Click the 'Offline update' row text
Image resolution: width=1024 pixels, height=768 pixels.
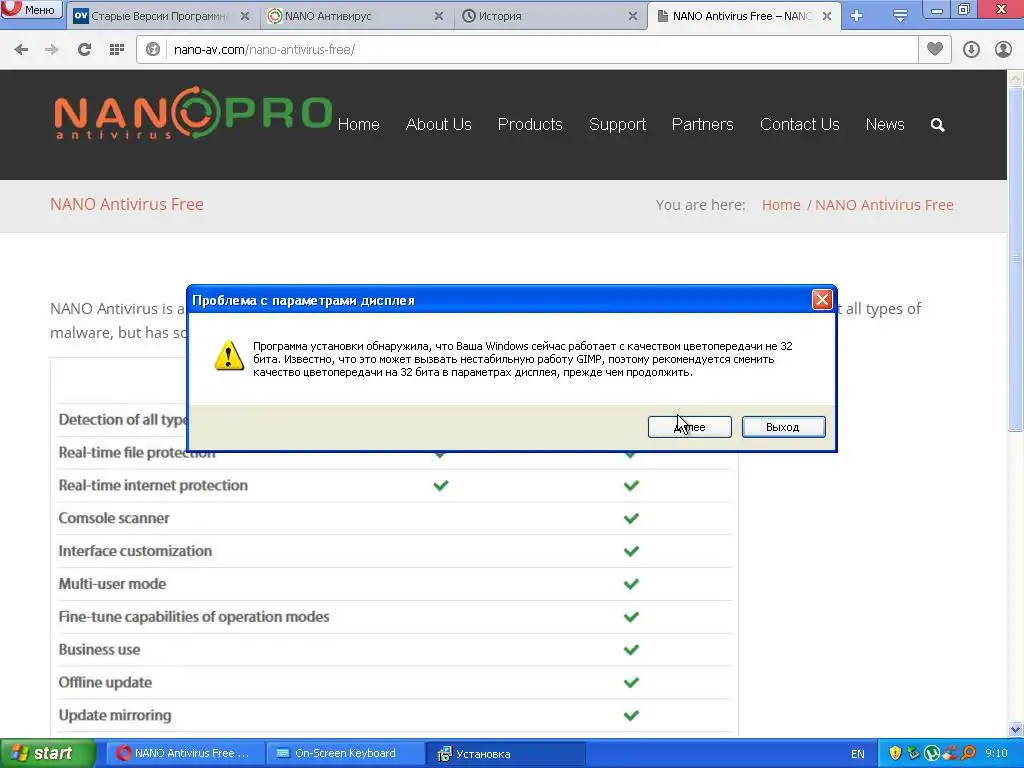105,682
